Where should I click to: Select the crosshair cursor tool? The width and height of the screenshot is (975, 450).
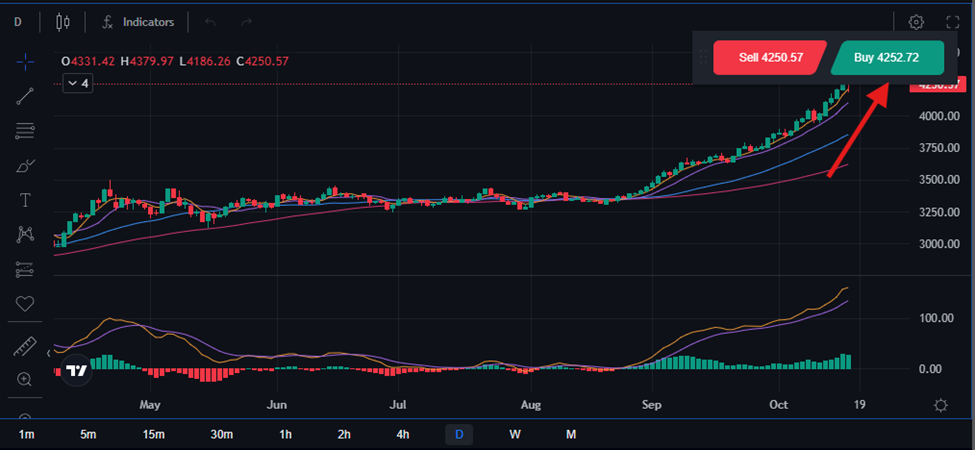(x=25, y=61)
